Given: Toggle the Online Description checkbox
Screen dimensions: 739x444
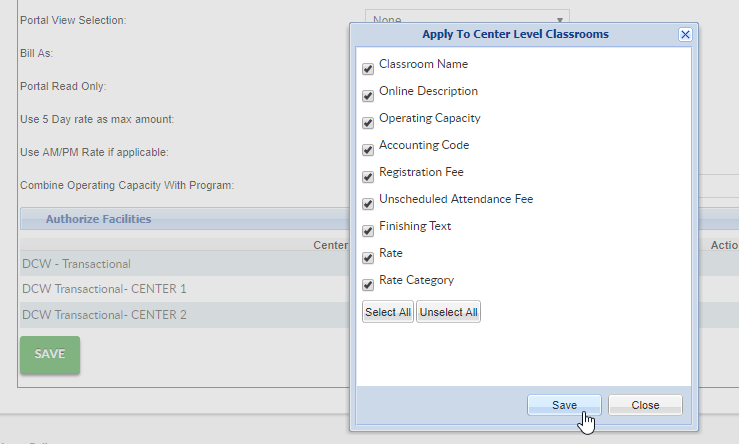Looking at the screenshot, I should (x=368, y=96).
